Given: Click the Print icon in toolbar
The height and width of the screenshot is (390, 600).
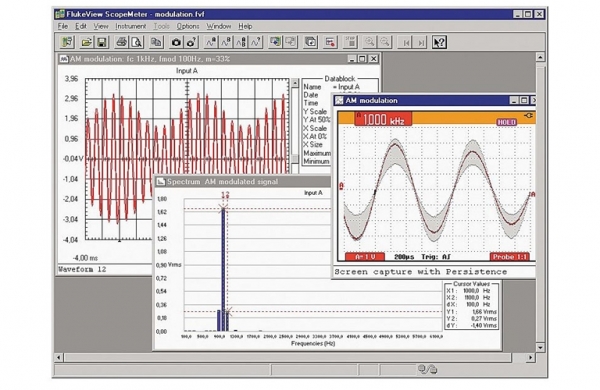Looking at the screenshot, I should (x=122, y=42).
